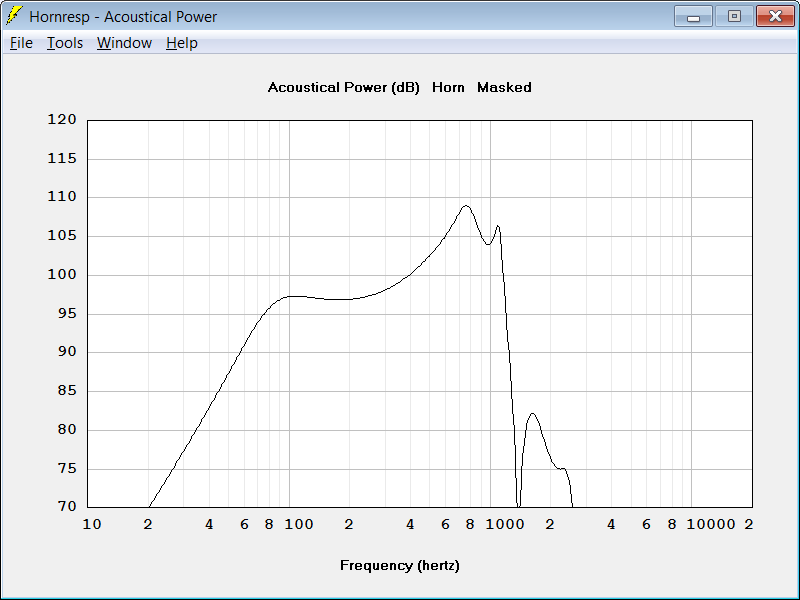Click the 1000 label on frequency axis
Image resolution: width=800 pixels, height=600 pixels.
[x=505, y=524]
